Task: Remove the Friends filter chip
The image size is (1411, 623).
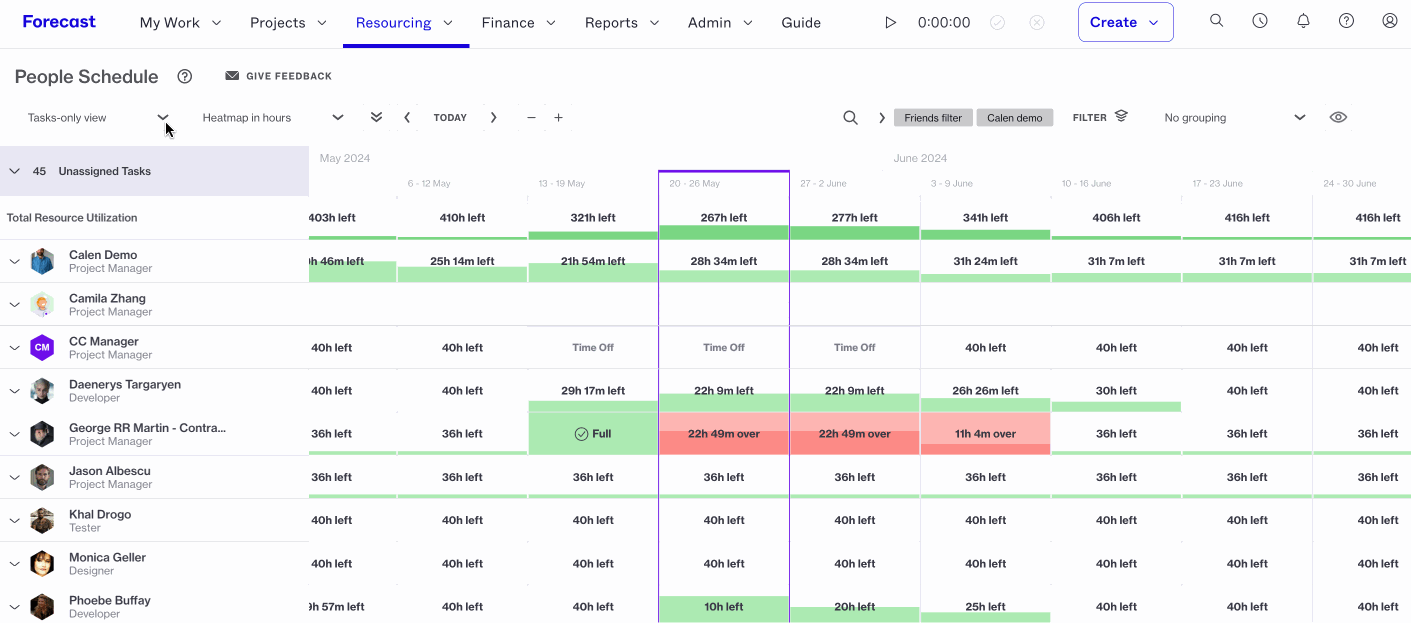Action: coord(933,118)
